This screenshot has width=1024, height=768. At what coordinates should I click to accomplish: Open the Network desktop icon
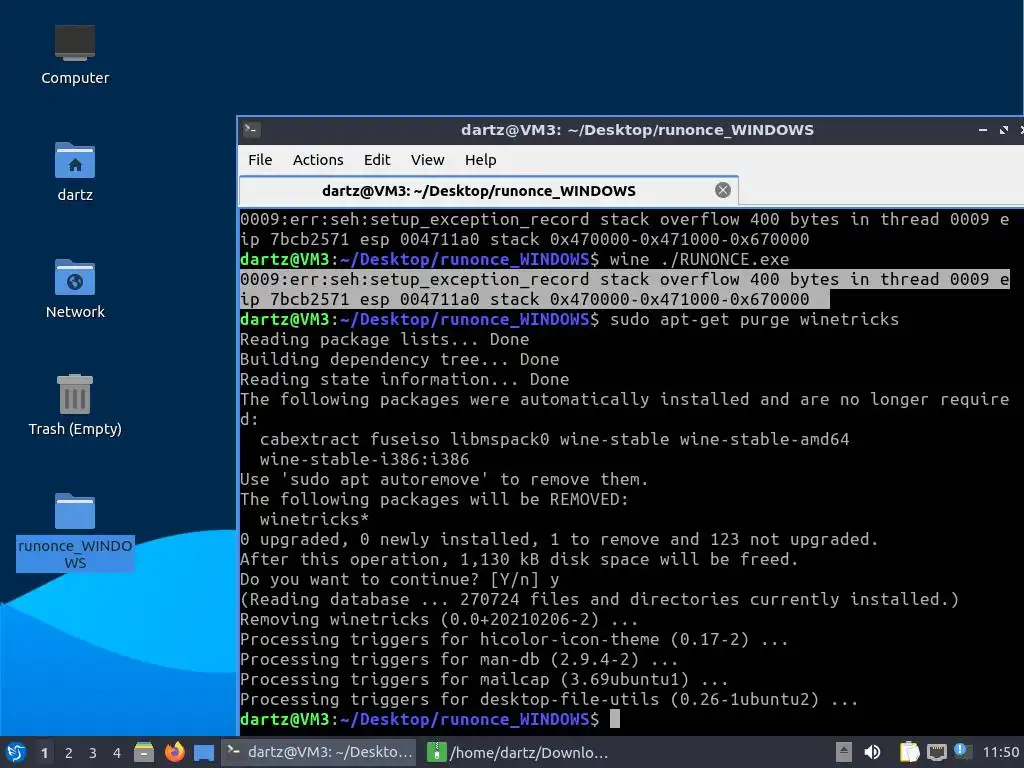coord(74,289)
